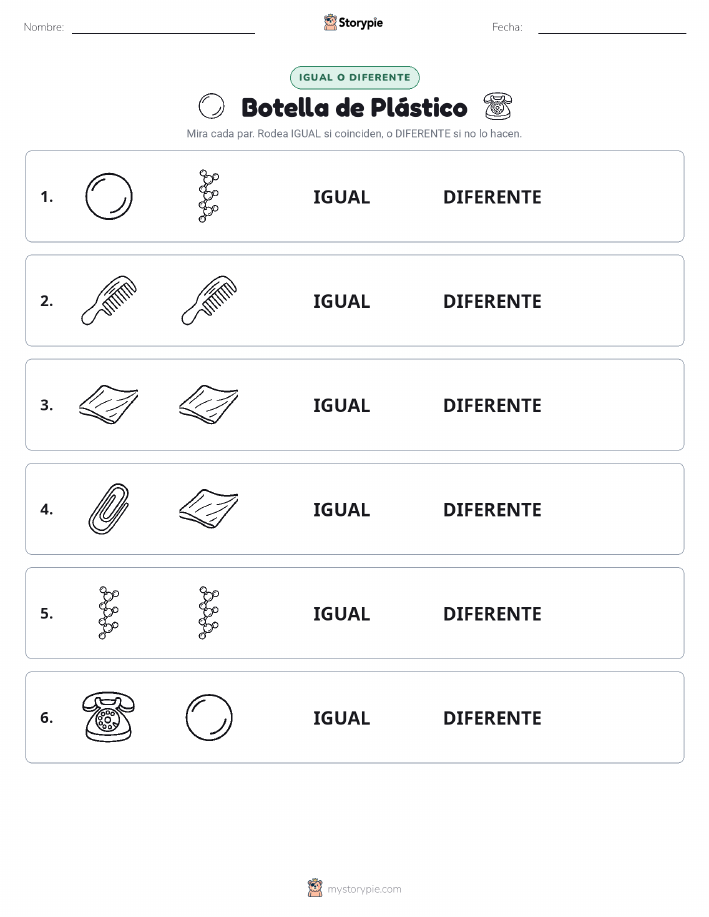Choose DIFERENTE for row 6

(492, 718)
